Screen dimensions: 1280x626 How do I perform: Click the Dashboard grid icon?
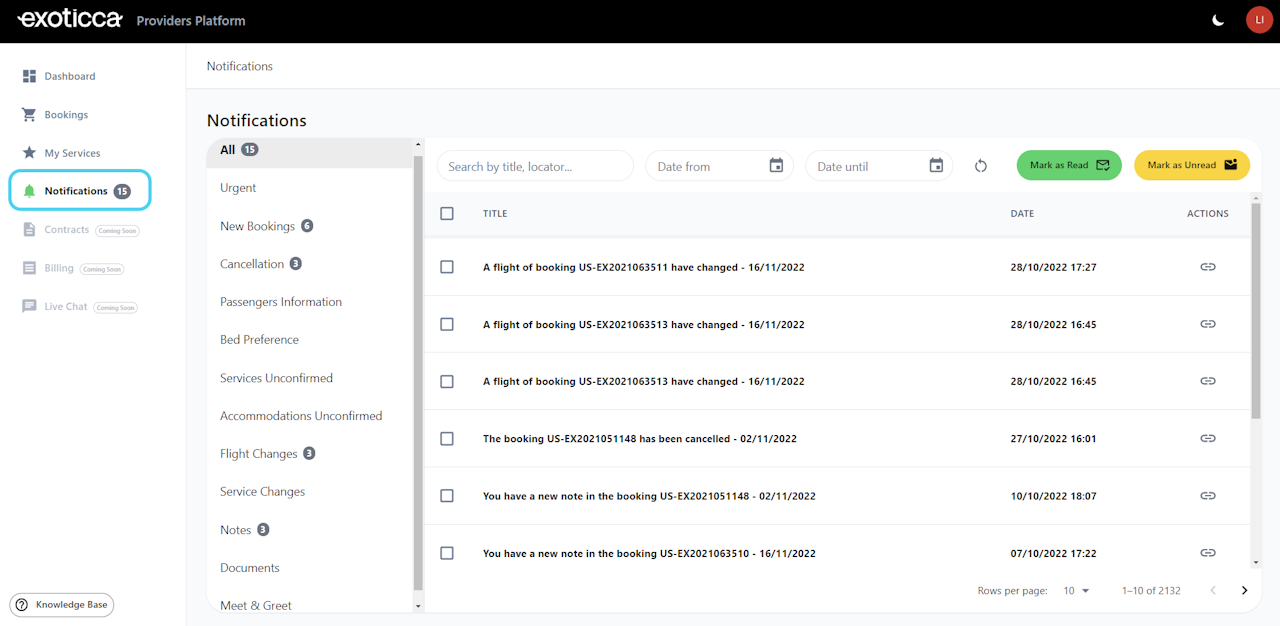point(29,76)
